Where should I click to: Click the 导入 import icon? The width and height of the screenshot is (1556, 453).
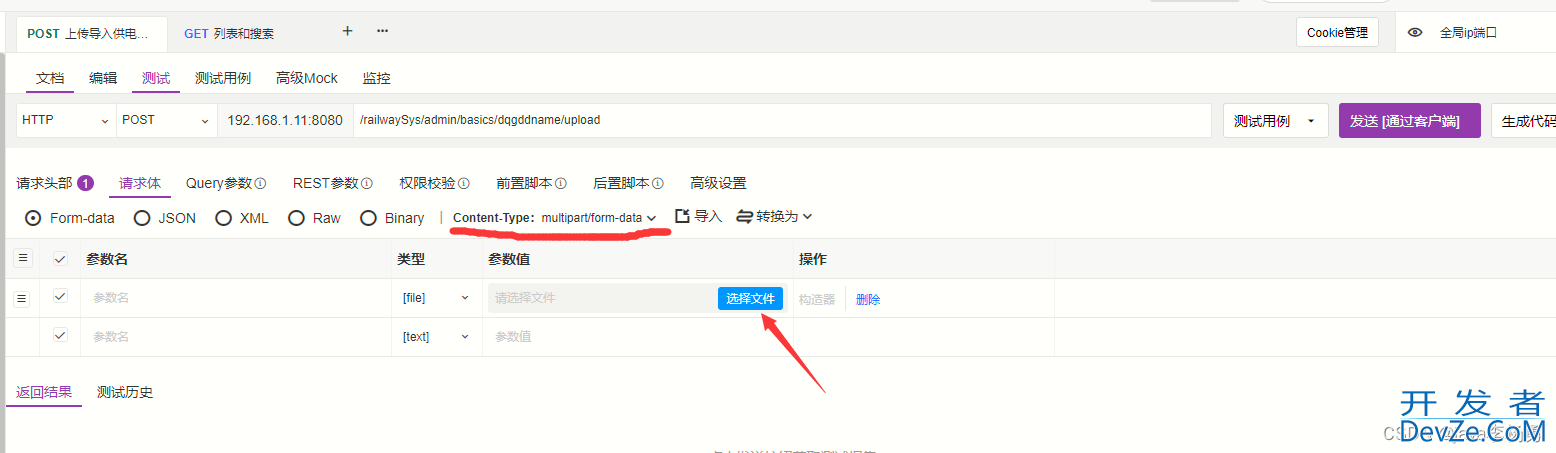683,217
